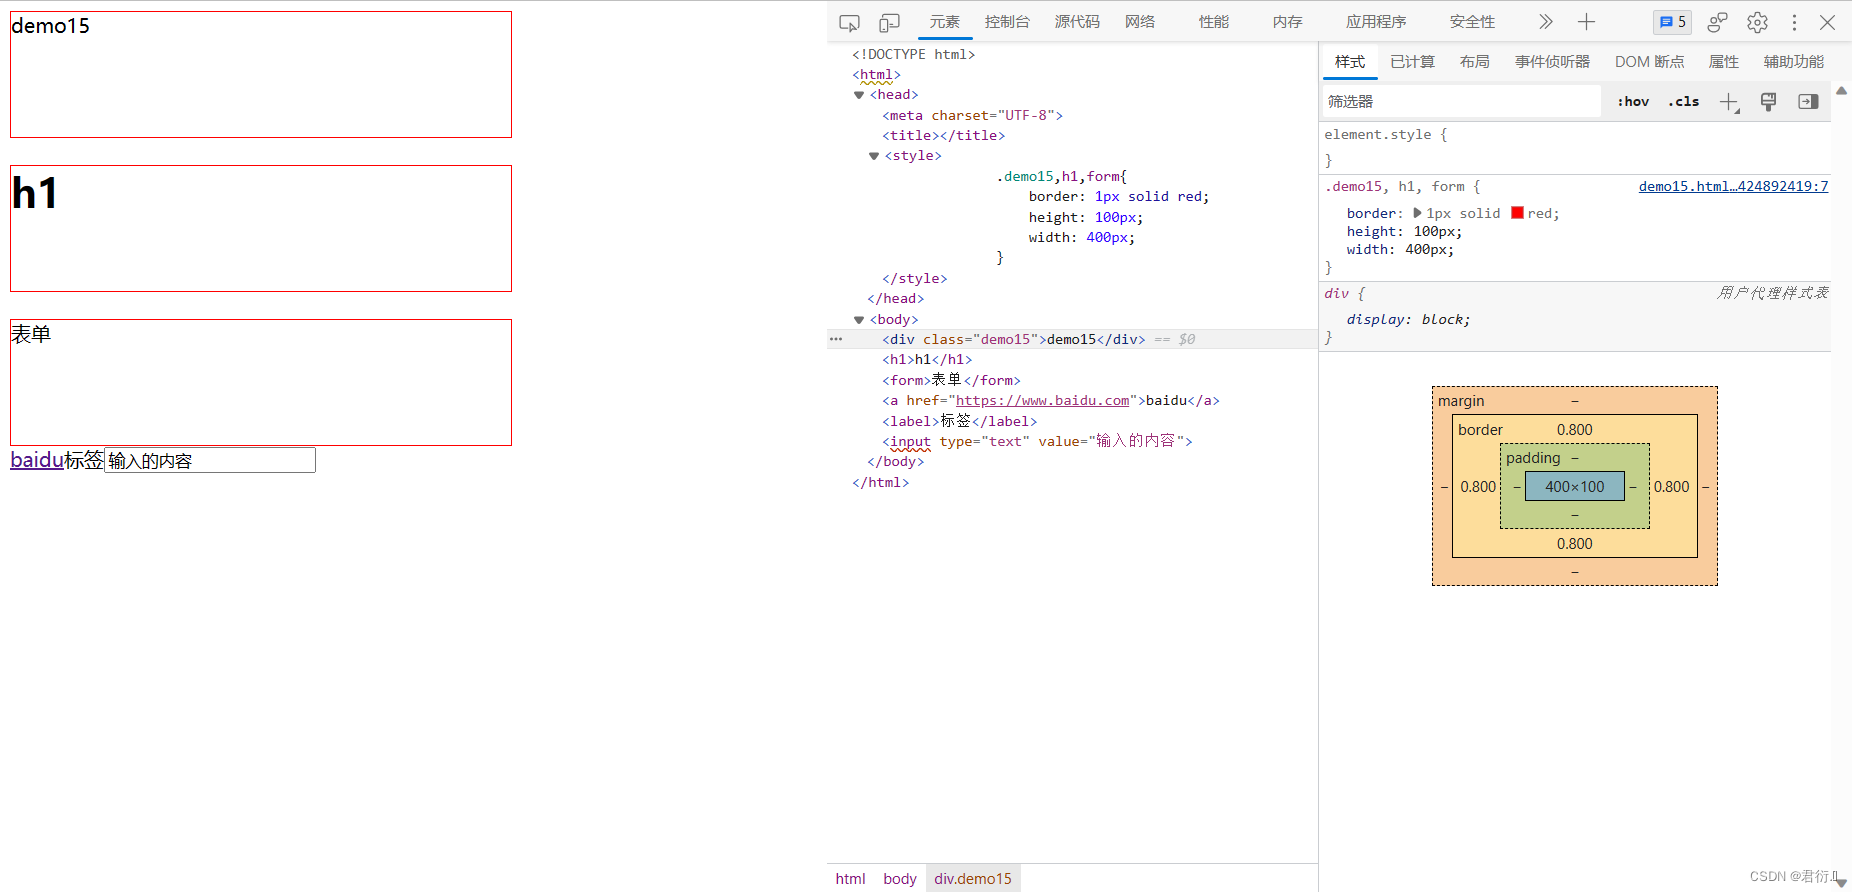This screenshot has width=1852, height=892.
Task: Open the 控制台 (Console) tab
Action: pos(1007,22)
